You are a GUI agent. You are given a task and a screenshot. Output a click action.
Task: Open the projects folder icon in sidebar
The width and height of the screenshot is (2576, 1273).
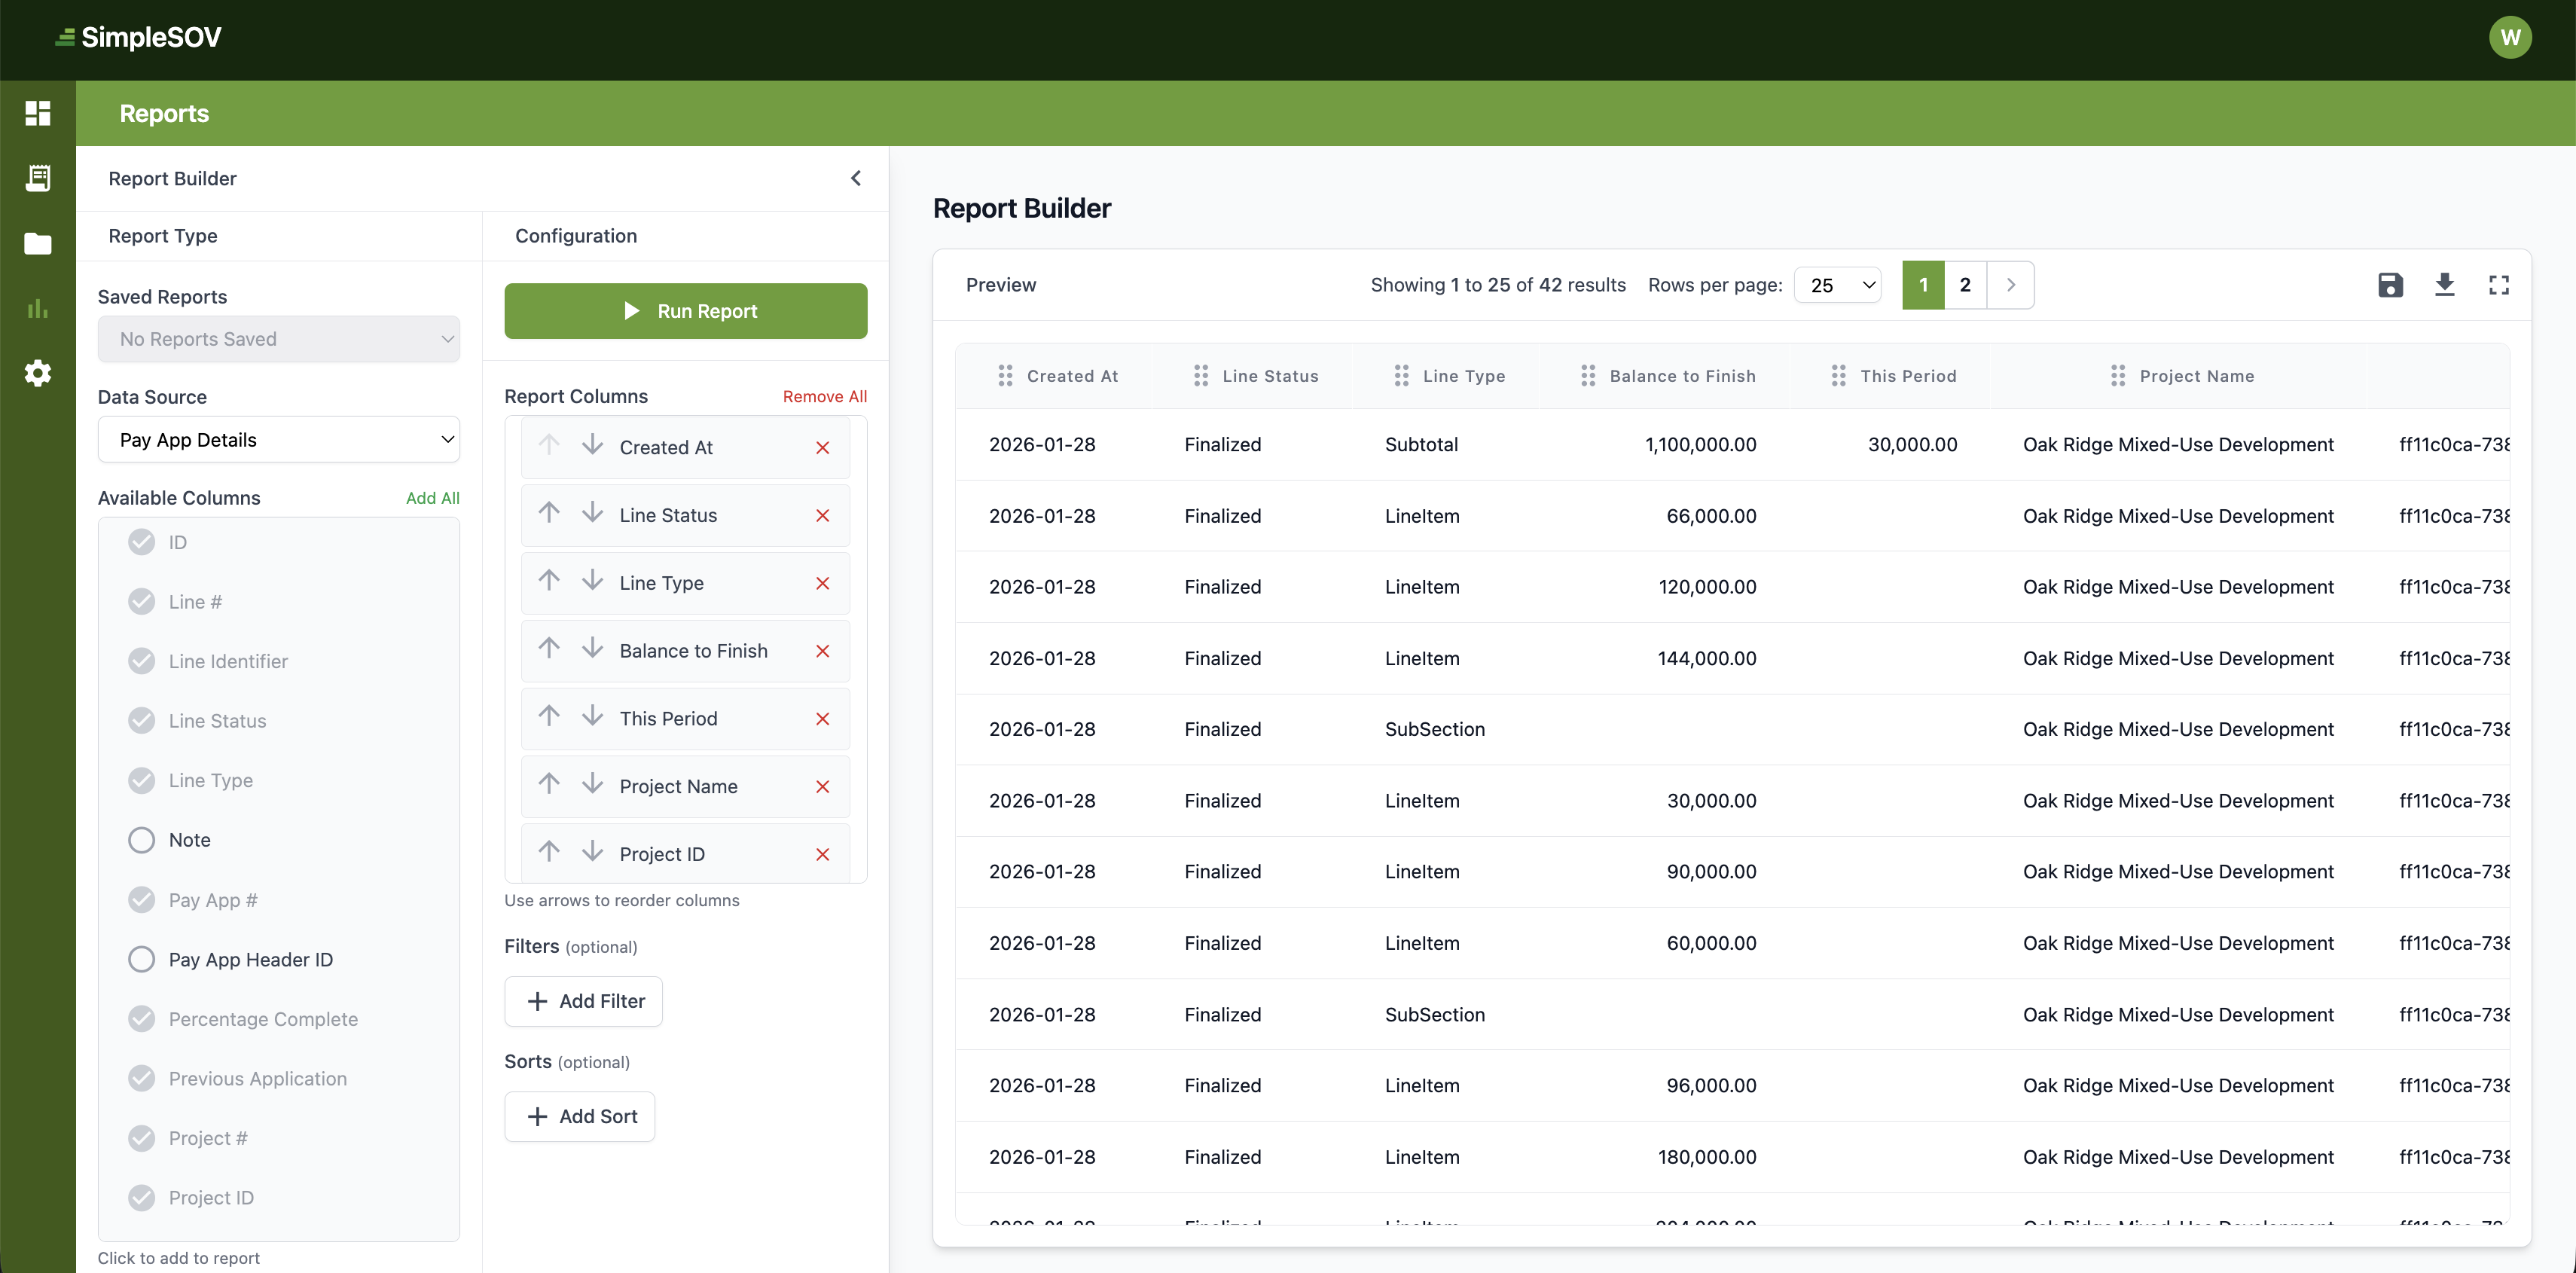coord(37,243)
